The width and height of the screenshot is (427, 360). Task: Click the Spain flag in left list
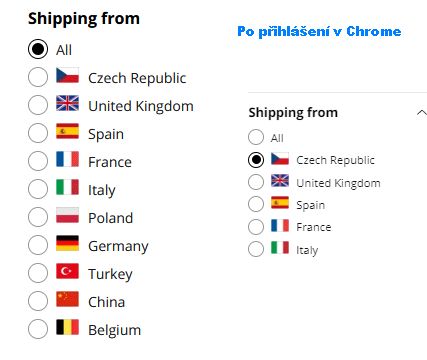coord(67,131)
